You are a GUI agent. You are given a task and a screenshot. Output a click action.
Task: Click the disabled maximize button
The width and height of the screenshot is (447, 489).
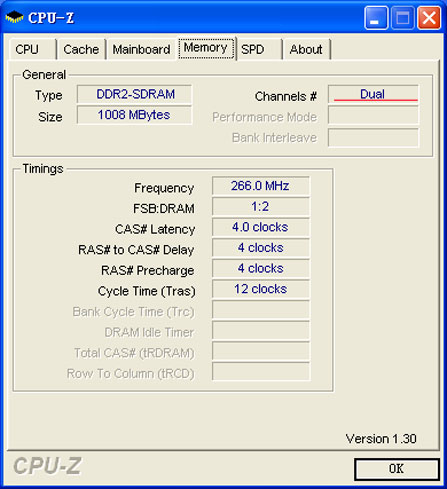coord(402,18)
